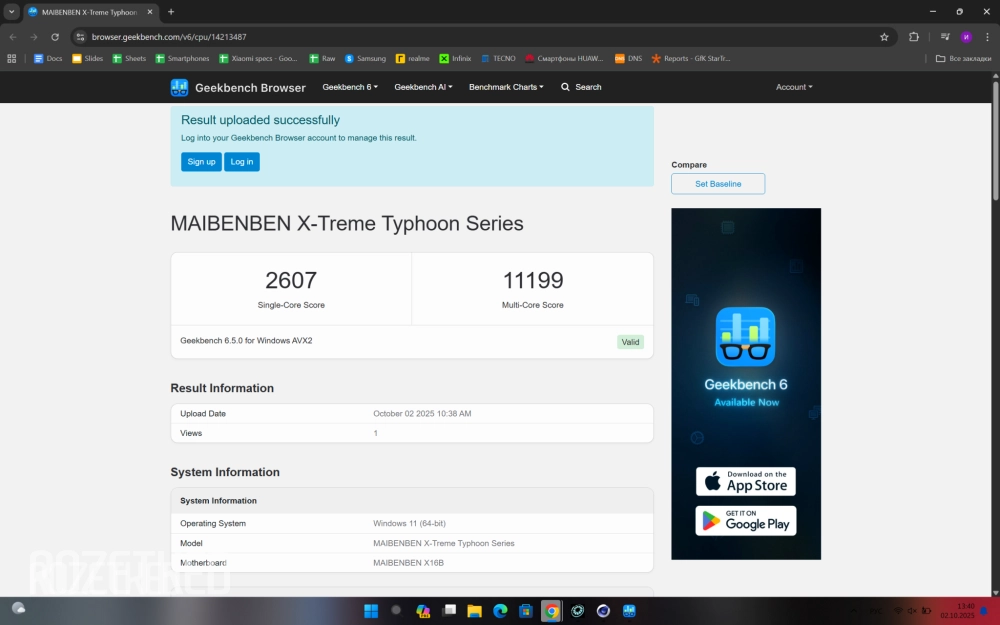This screenshot has width=1000, height=625.
Task: Reload the page using the refresh icon
Action: click(x=55, y=37)
